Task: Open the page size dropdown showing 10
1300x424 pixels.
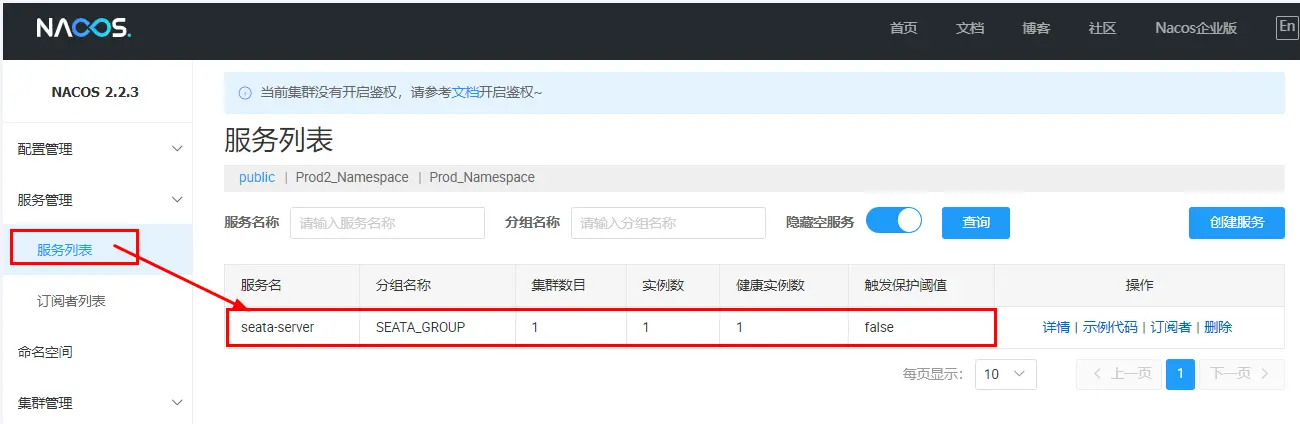Action: click(1005, 374)
